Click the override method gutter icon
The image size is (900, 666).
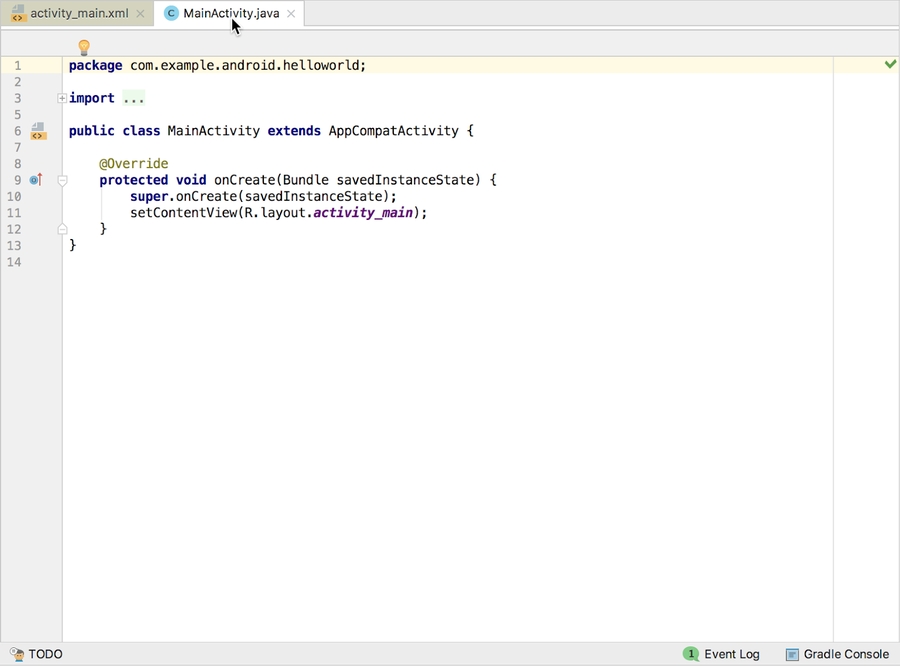click(x=36, y=179)
